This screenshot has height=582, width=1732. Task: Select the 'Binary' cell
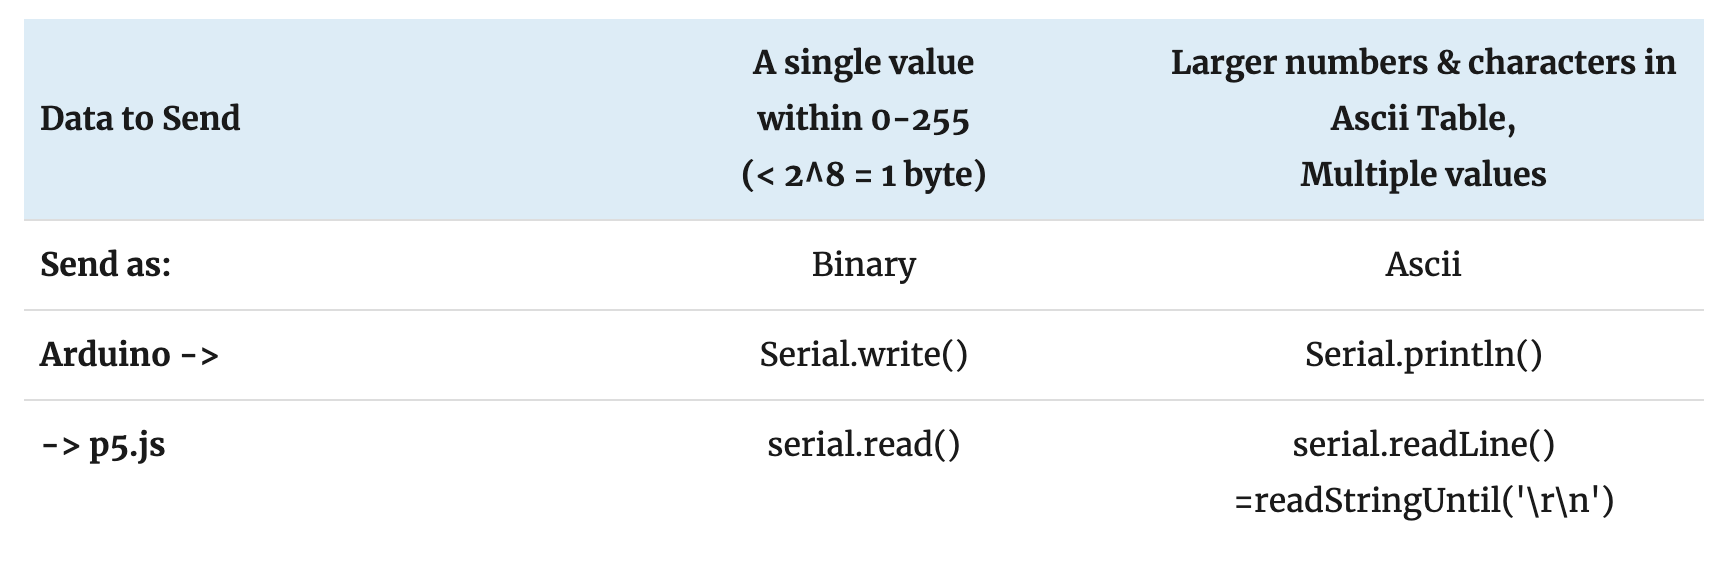click(863, 264)
